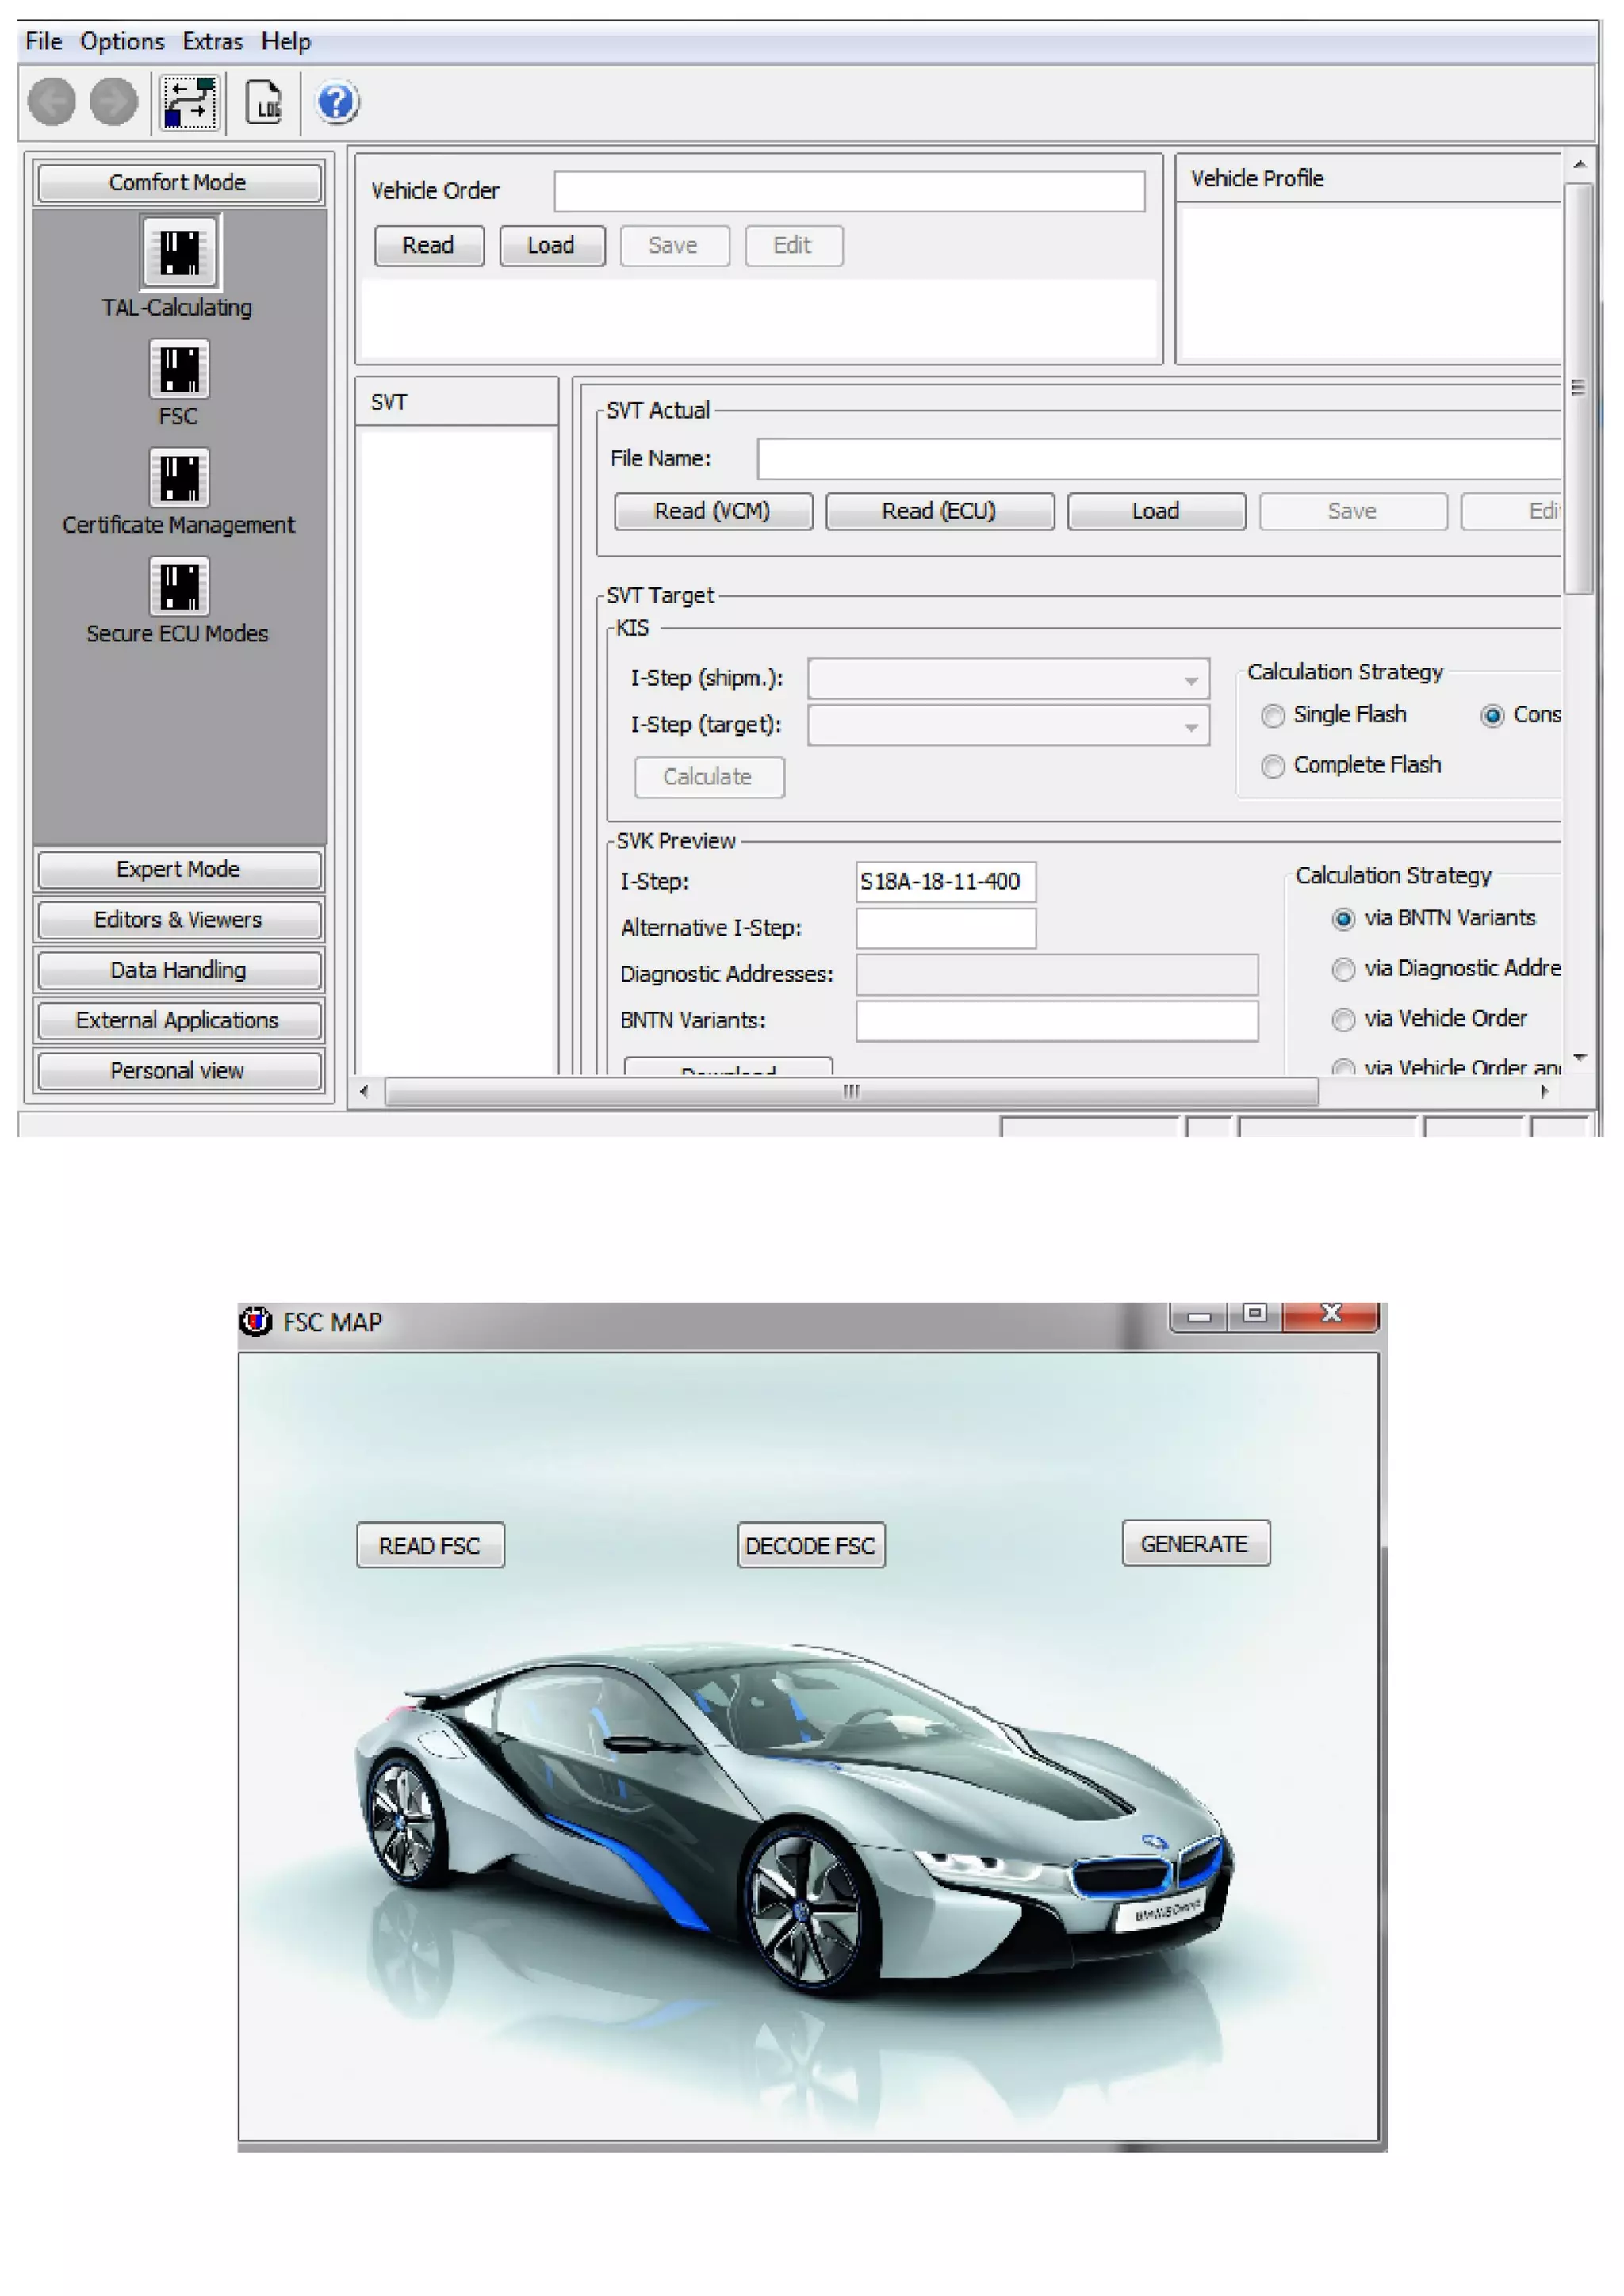This screenshot has width=1624, height=2296.
Task: Select via Vehicle Order calculation strategy
Action: [x=1343, y=1019]
